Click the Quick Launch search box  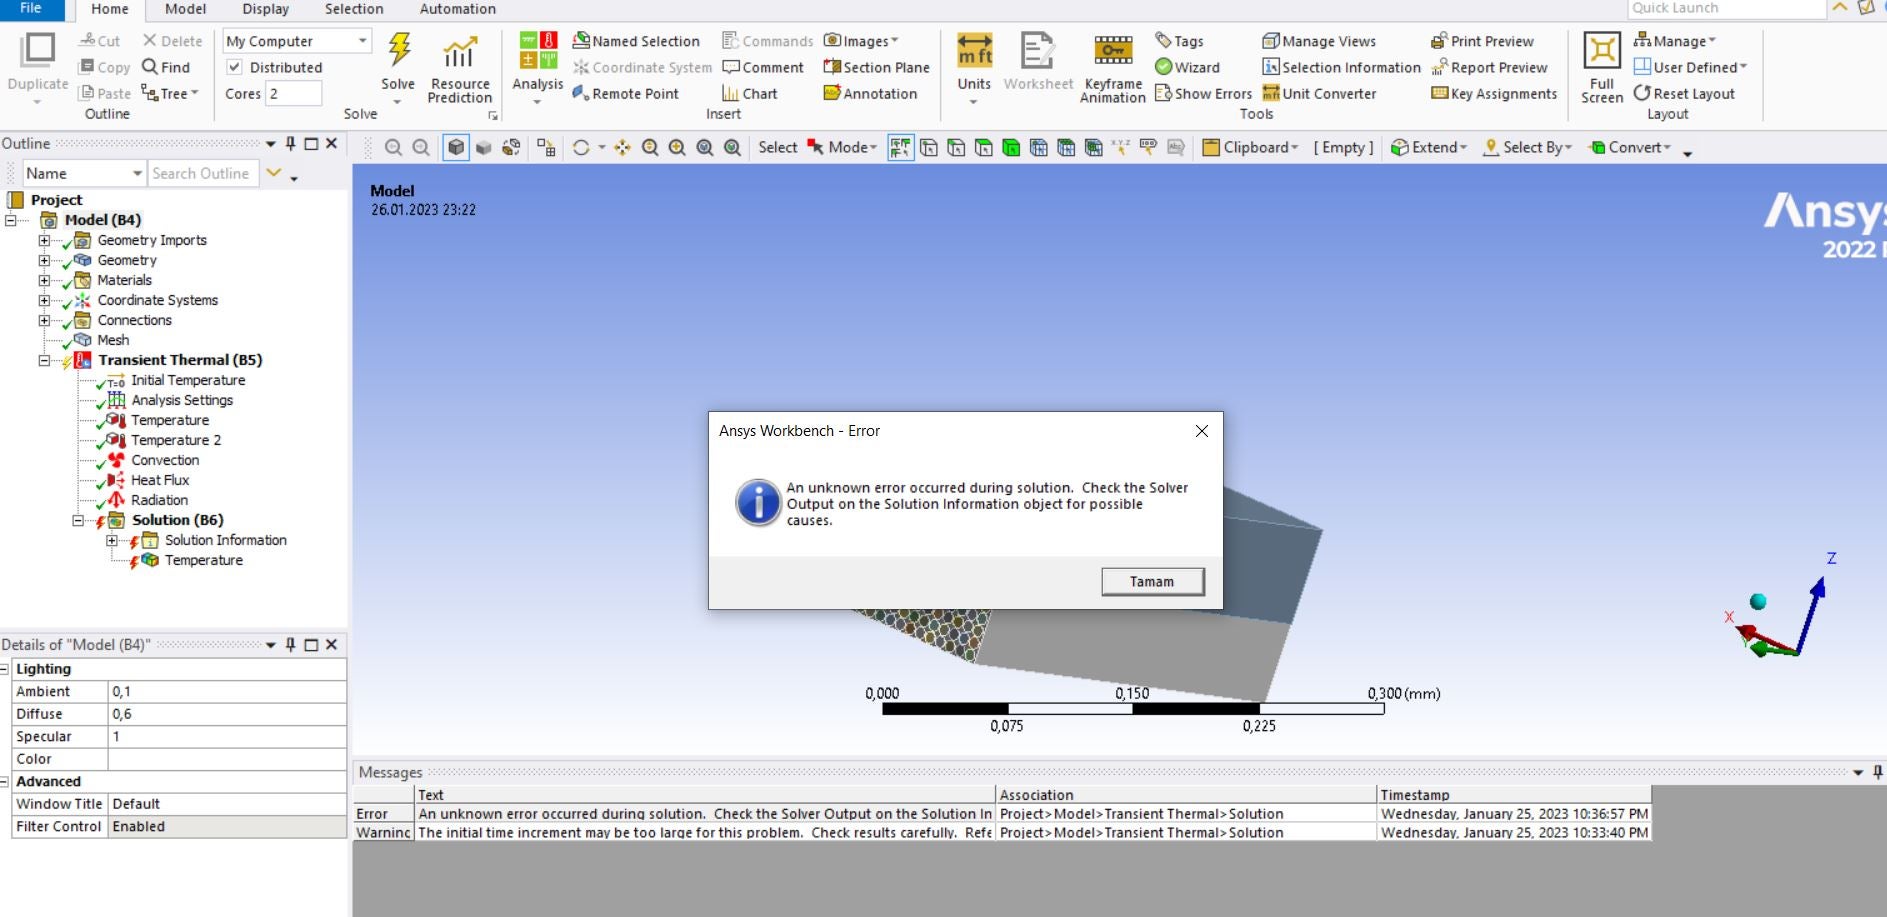1727,8
